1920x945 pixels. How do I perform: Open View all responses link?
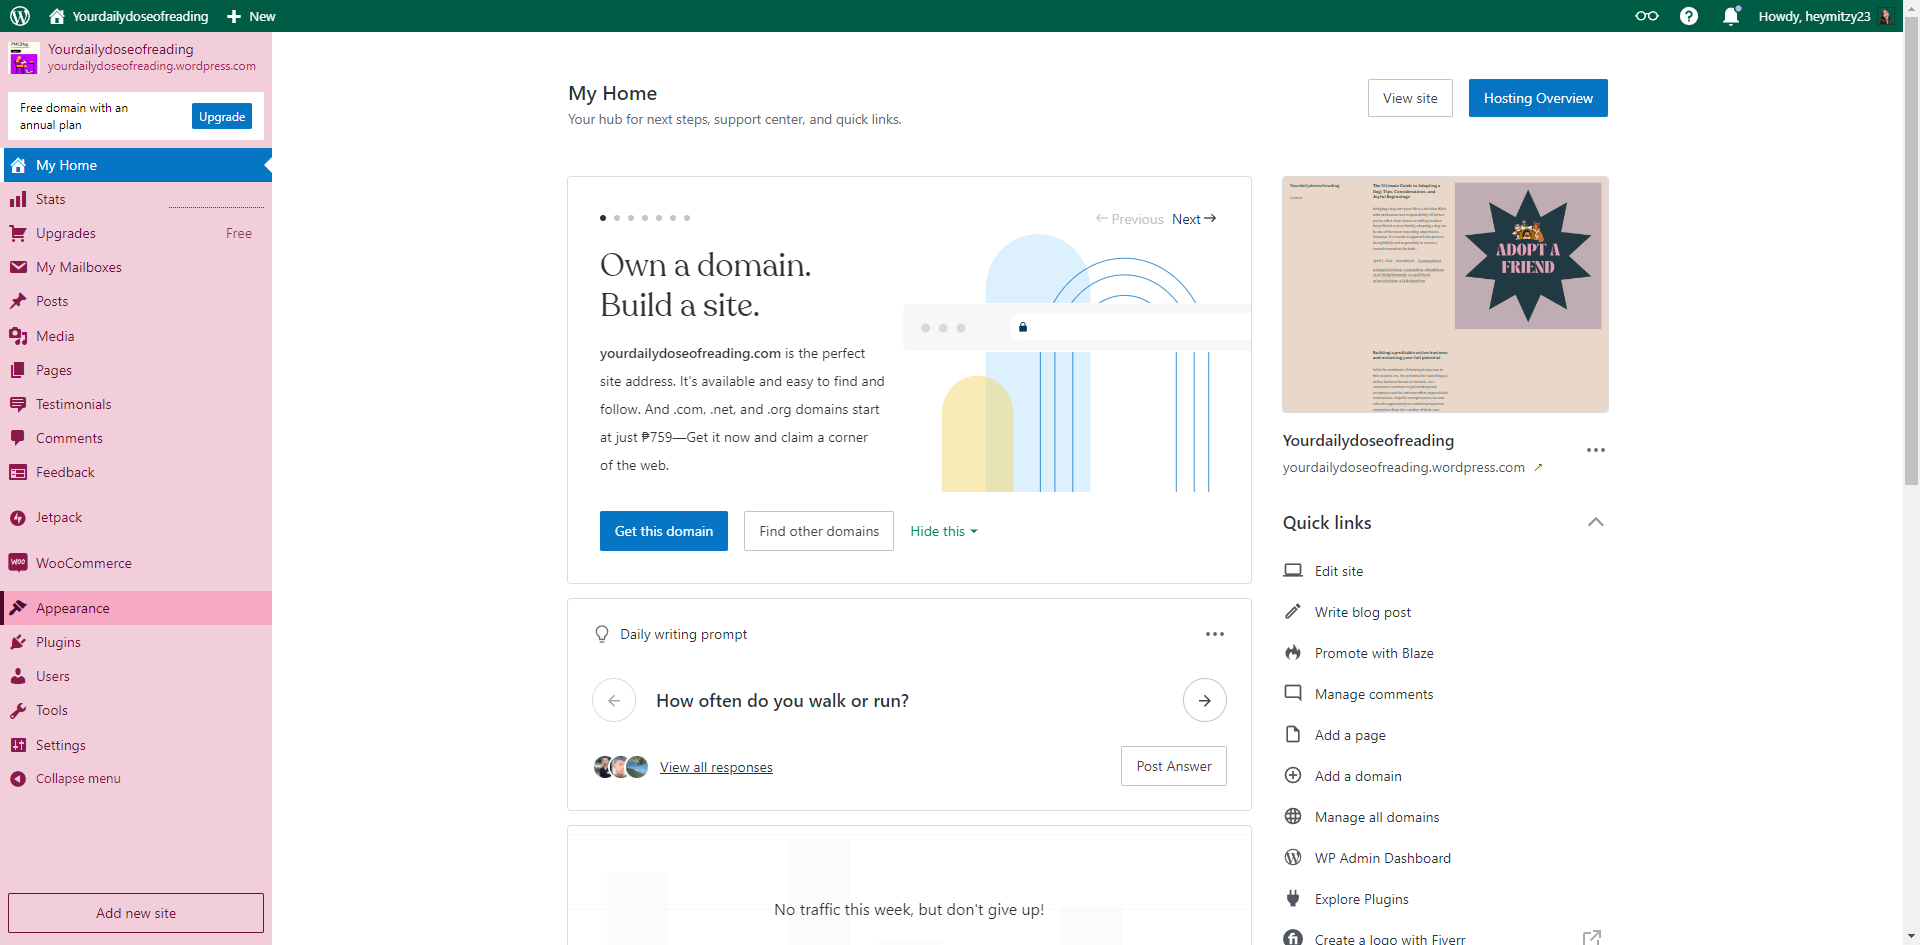(716, 767)
